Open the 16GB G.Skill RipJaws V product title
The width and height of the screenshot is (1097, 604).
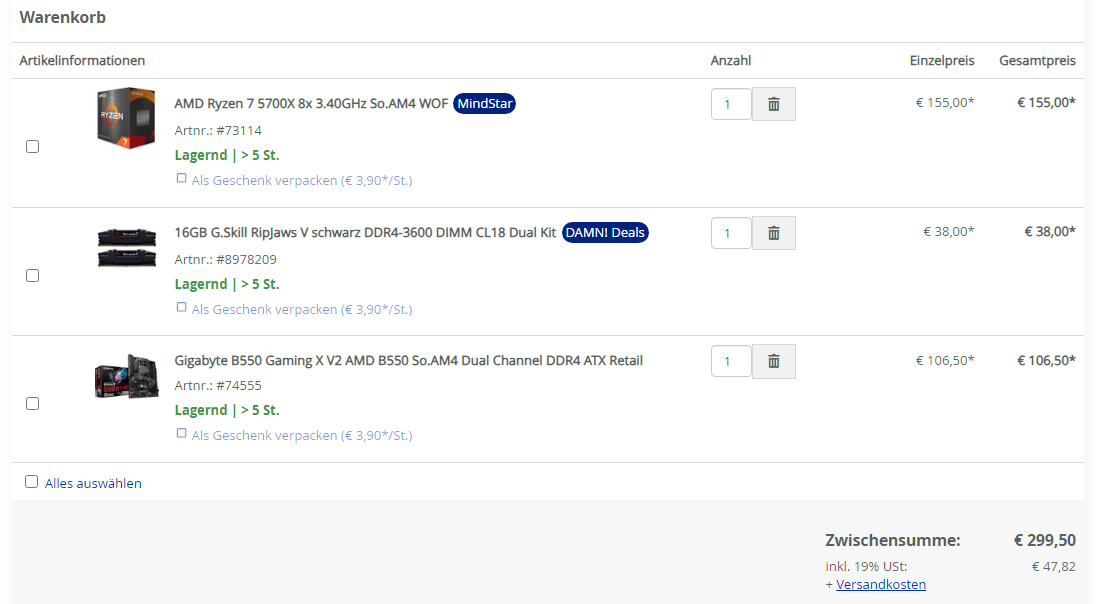[x=365, y=232]
